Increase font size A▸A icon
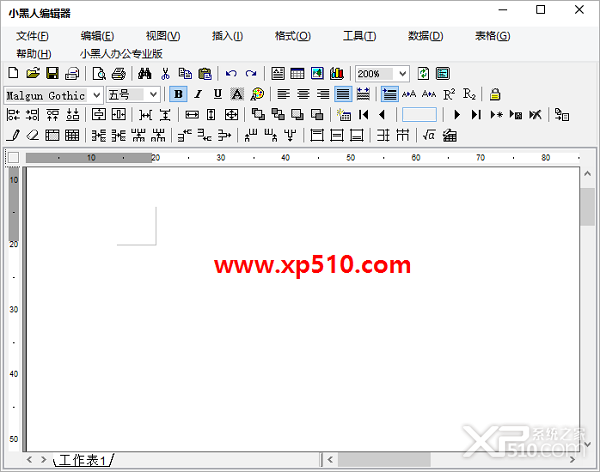 (409, 94)
